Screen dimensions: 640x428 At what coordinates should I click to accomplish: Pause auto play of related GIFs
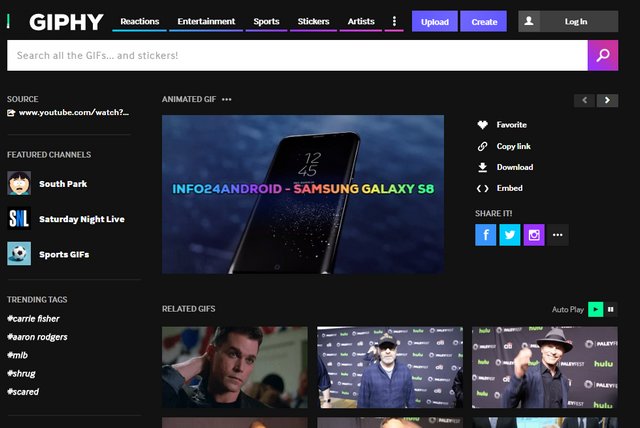tap(610, 310)
